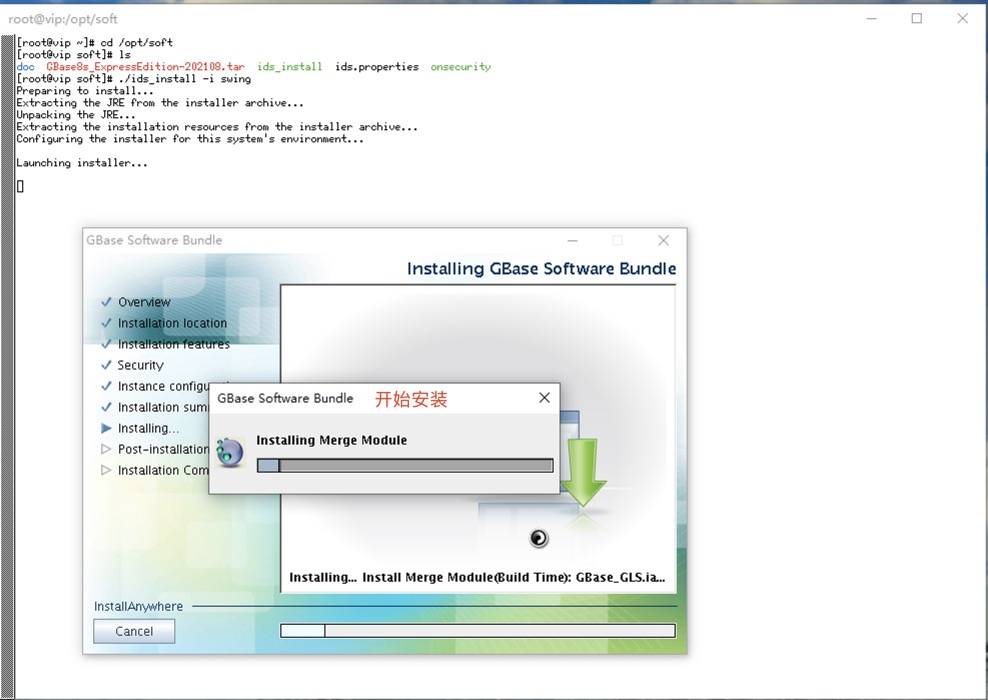Click the installer globe icon in the dialog
The width and height of the screenshot is (988, 700).
pos(230,452)
